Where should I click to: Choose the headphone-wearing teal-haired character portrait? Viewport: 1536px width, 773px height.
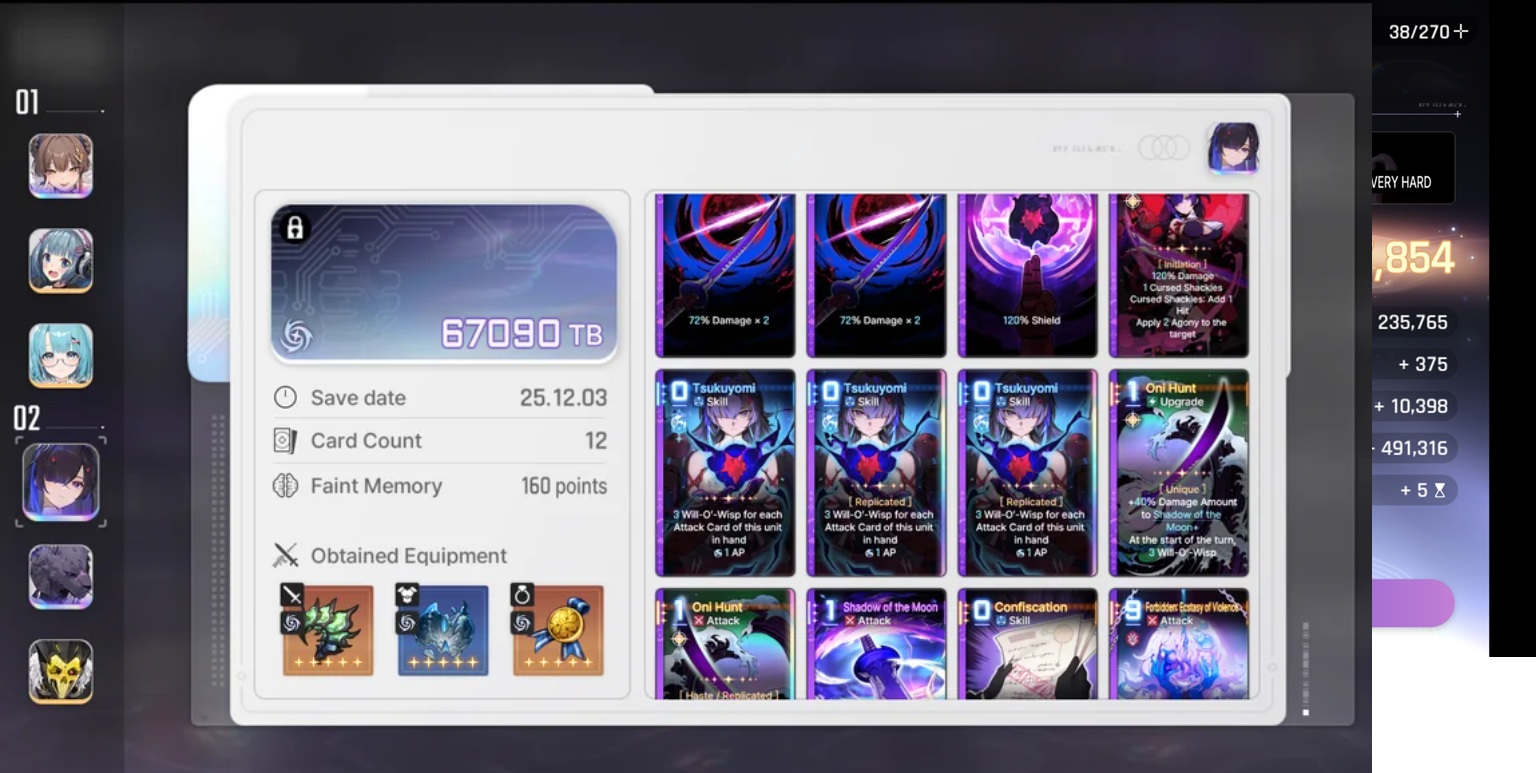tap(61, 261)
